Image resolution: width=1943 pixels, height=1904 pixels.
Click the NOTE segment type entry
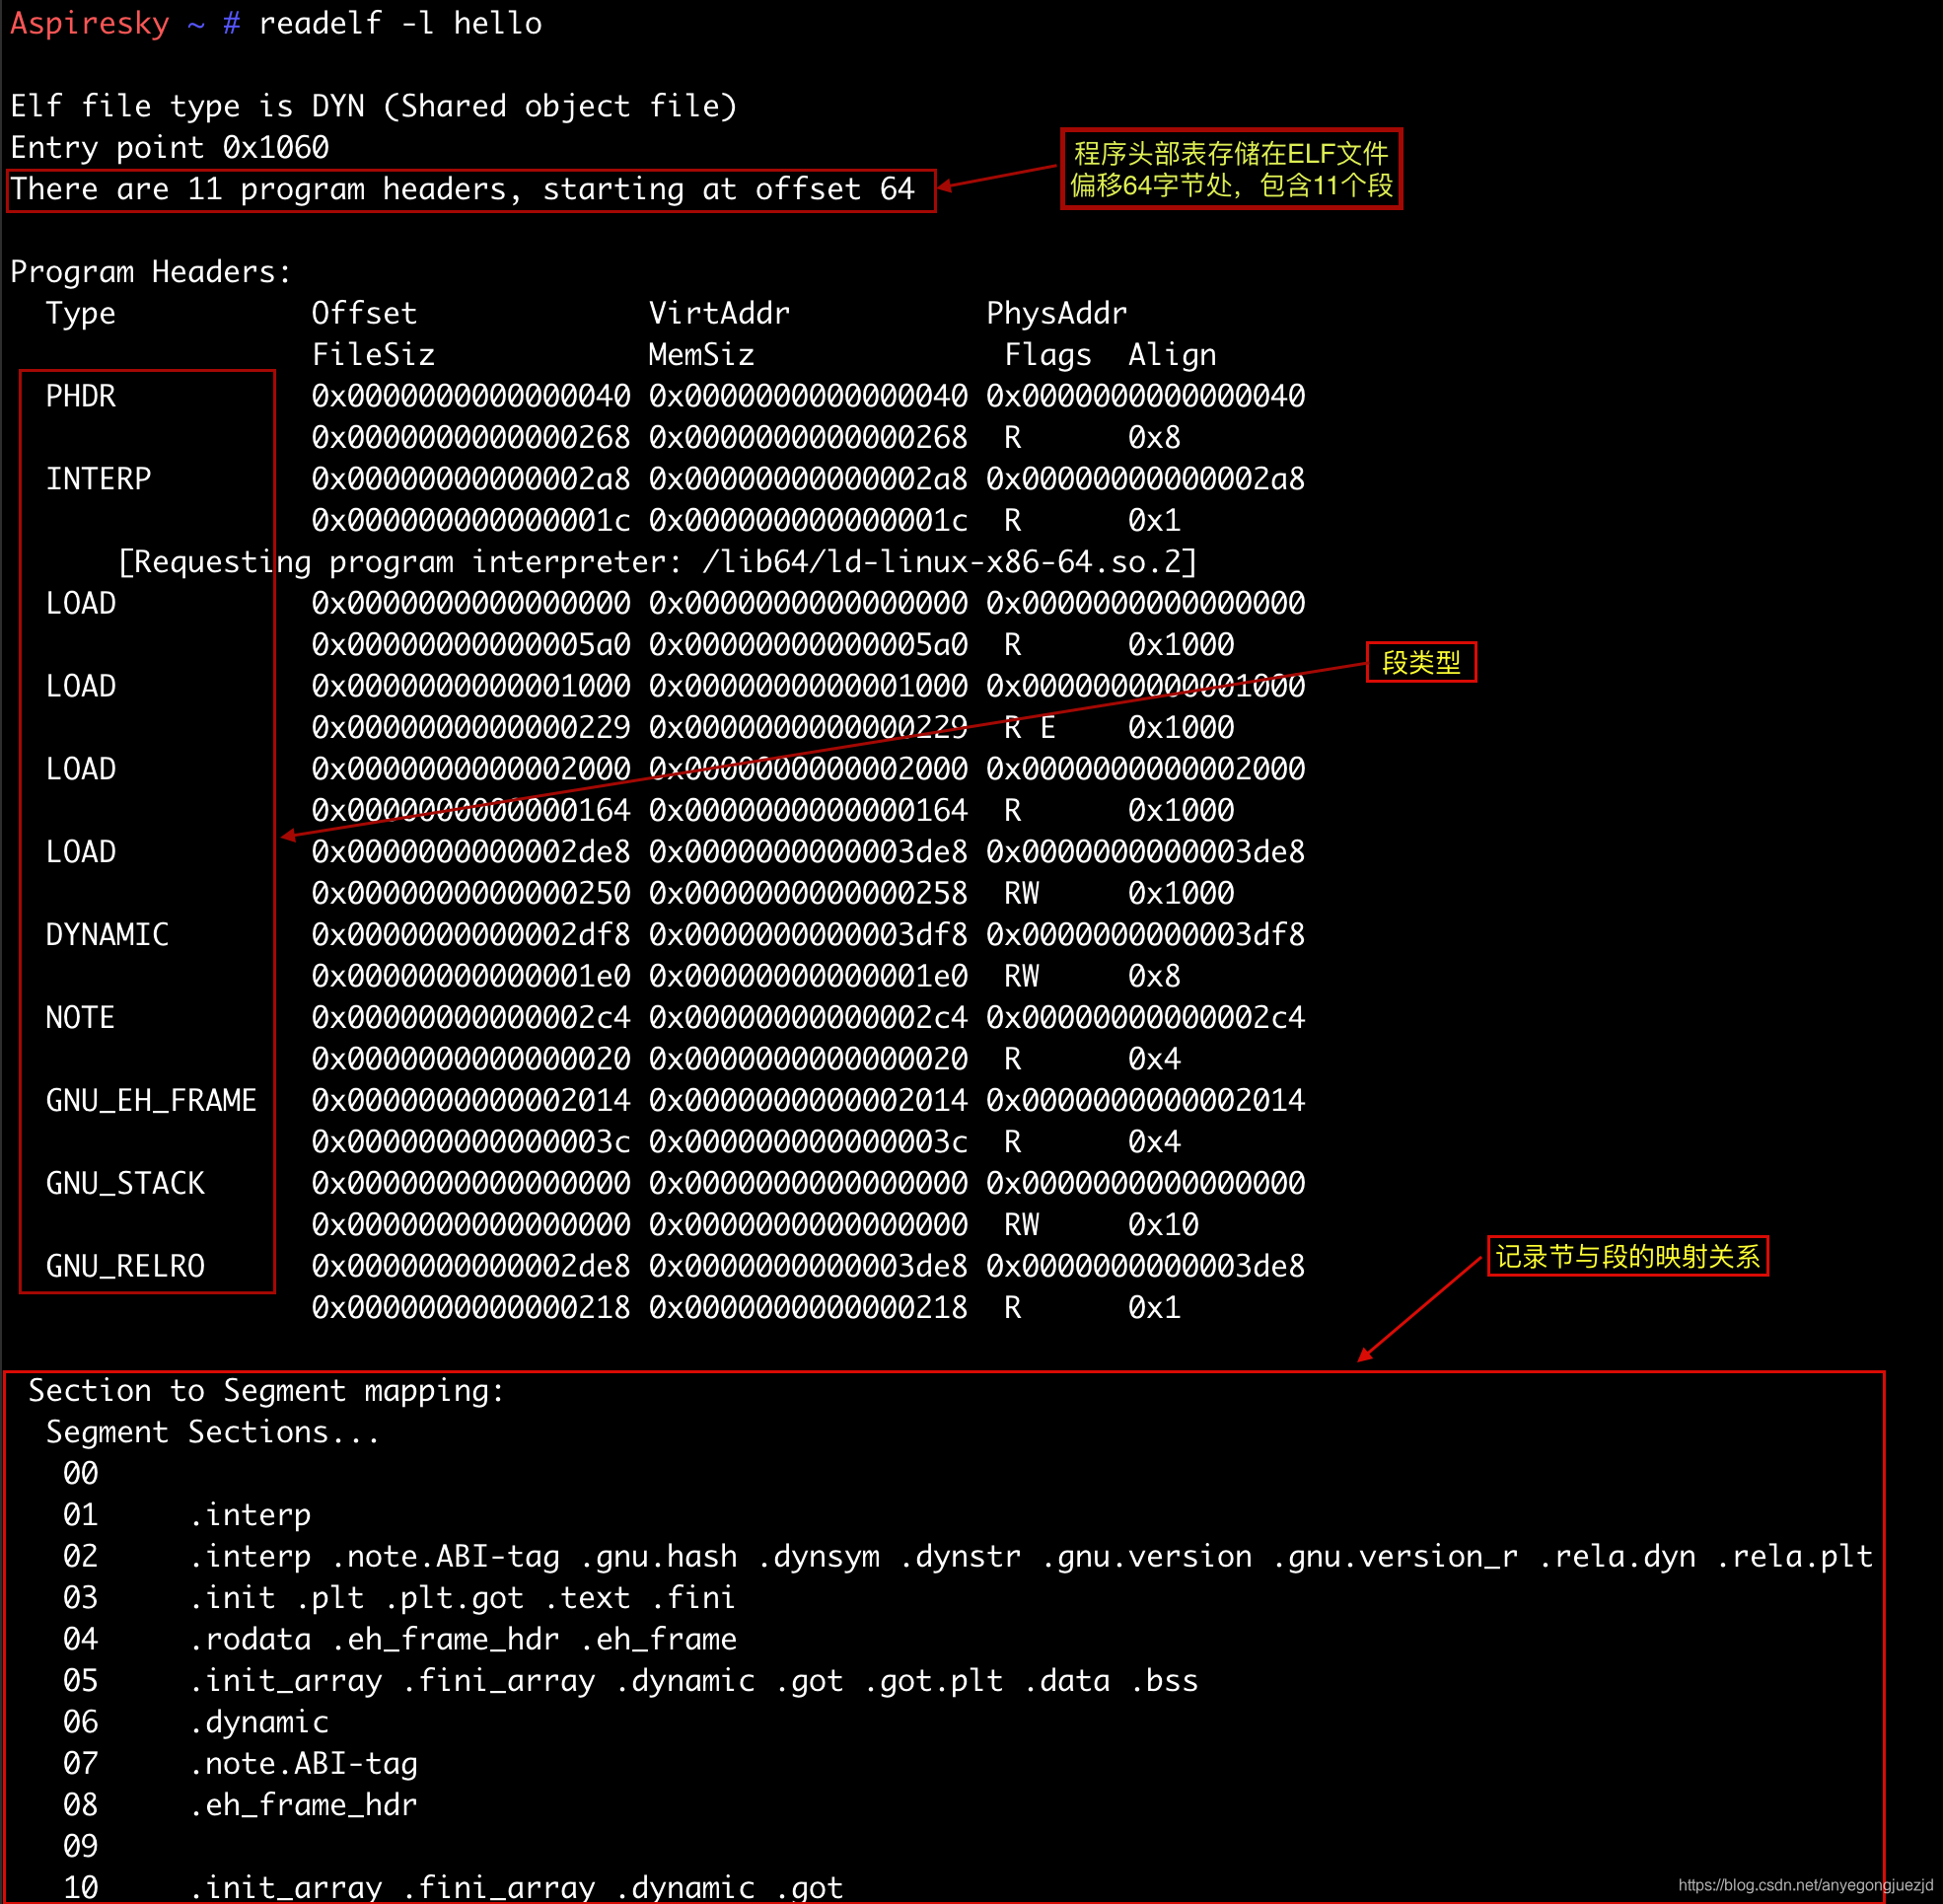tap(80, 1017)
